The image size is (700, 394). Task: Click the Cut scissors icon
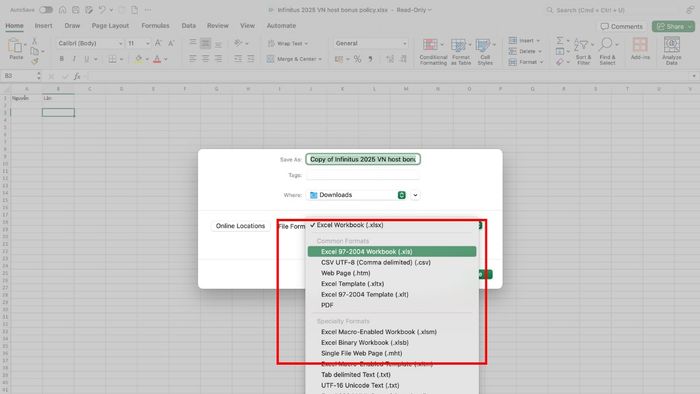pyautogui.click(x=34, y=41)
